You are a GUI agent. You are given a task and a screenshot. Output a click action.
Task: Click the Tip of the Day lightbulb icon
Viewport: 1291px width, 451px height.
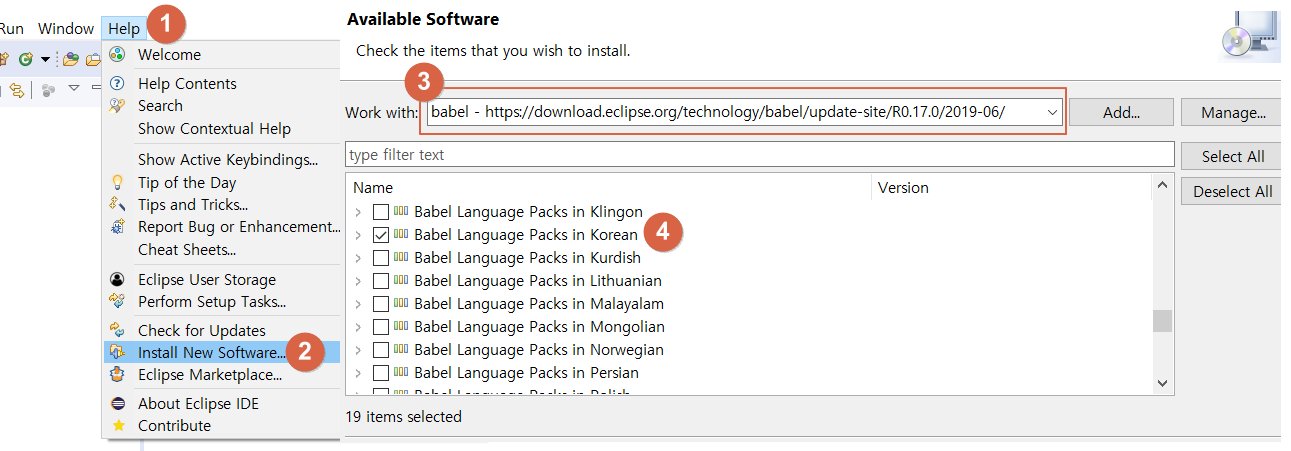coord(118,183)
